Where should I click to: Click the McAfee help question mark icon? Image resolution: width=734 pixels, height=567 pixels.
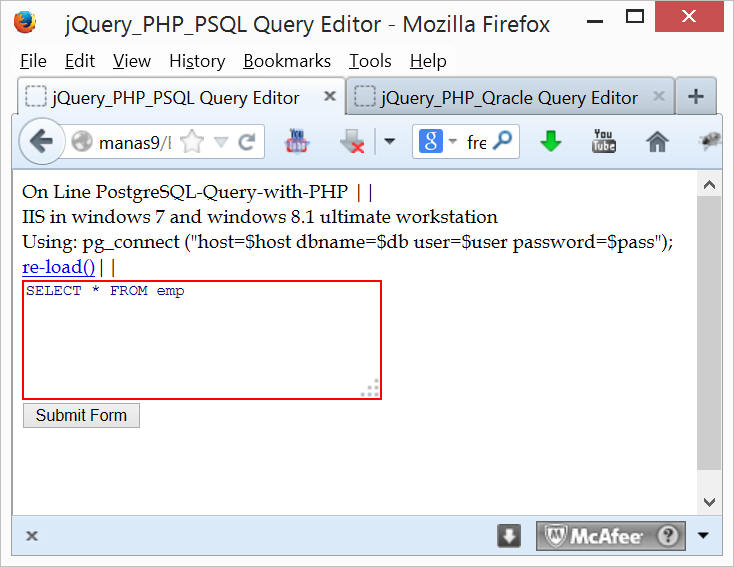tap(669, 535)
